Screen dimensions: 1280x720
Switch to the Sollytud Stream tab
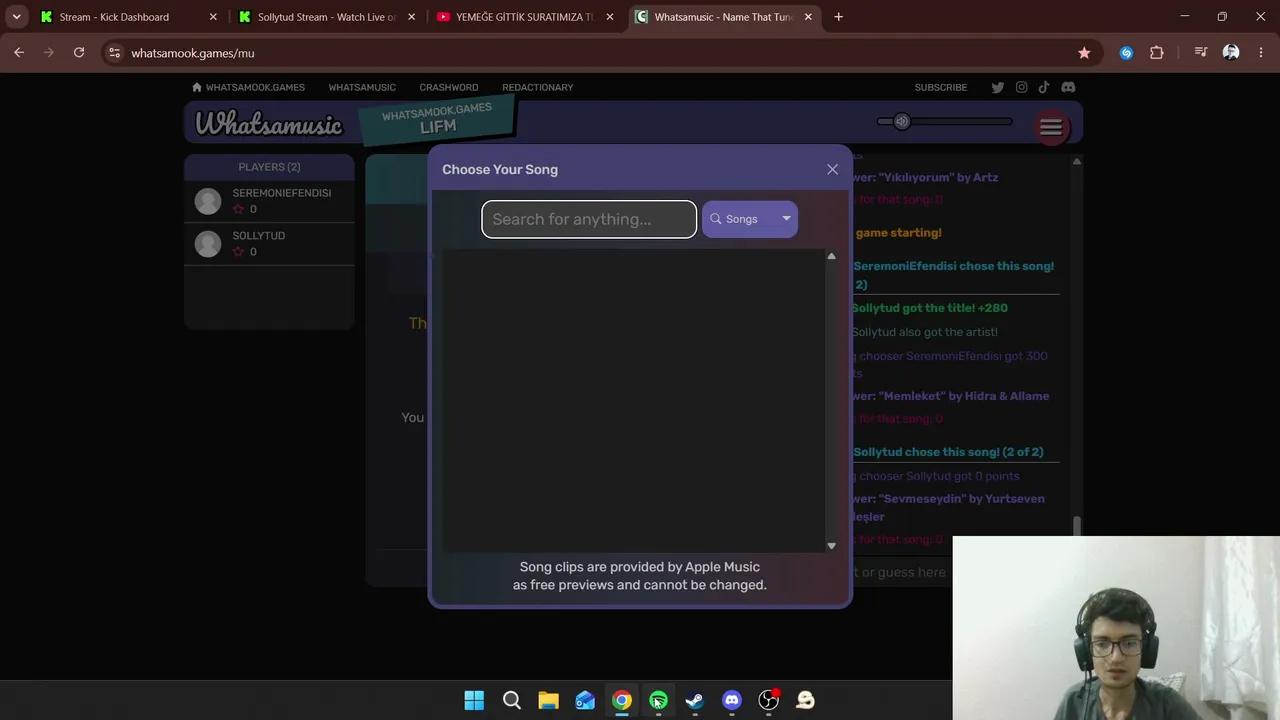326,17
